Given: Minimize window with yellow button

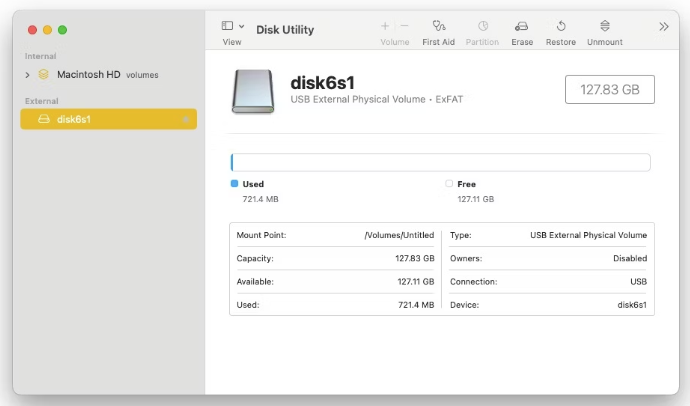Looking at the screenshot, I should tap(48, 30).
